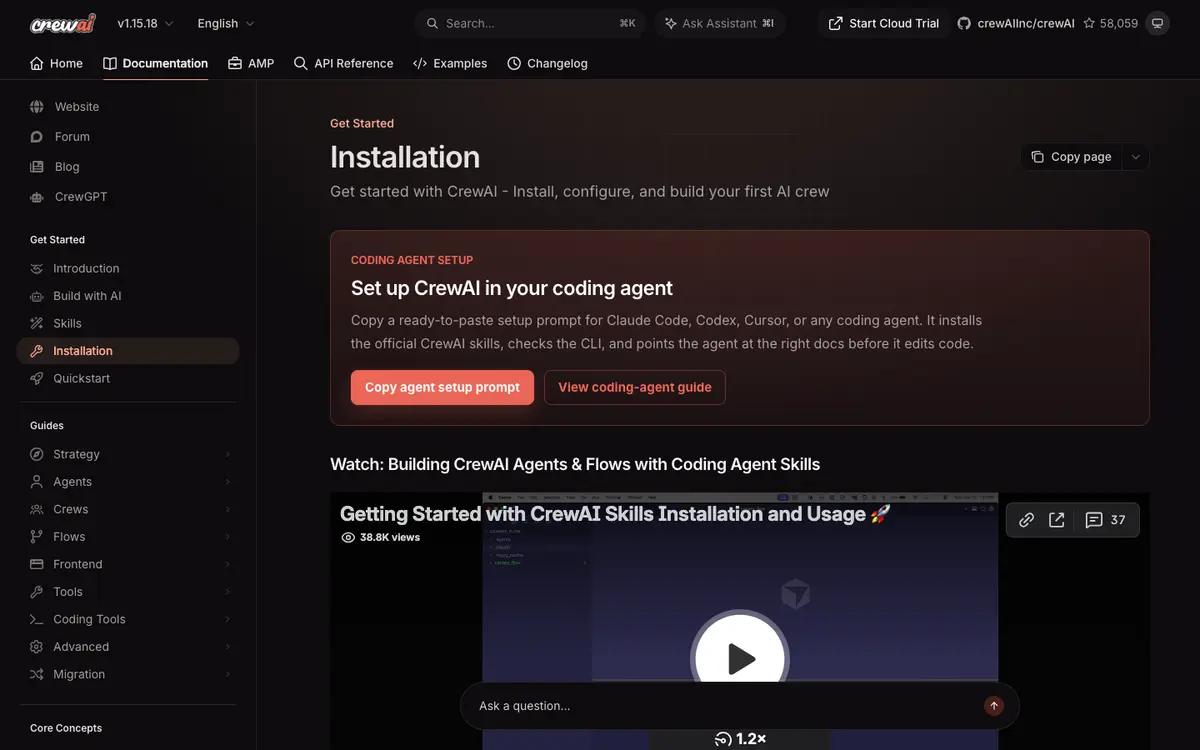This screenshot has width=1200, height=750.
Task: Expand the Flows chevron
Action: (x=228, y=537)
